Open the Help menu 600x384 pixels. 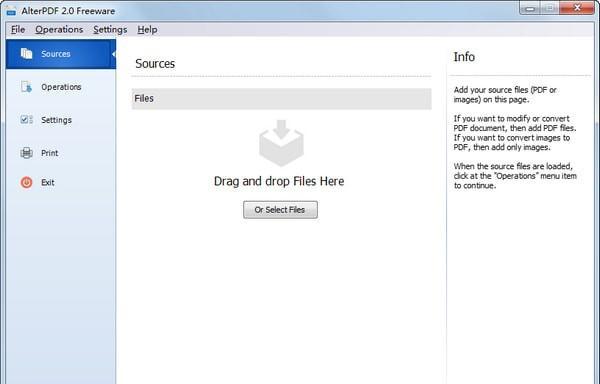click(147, 29)
